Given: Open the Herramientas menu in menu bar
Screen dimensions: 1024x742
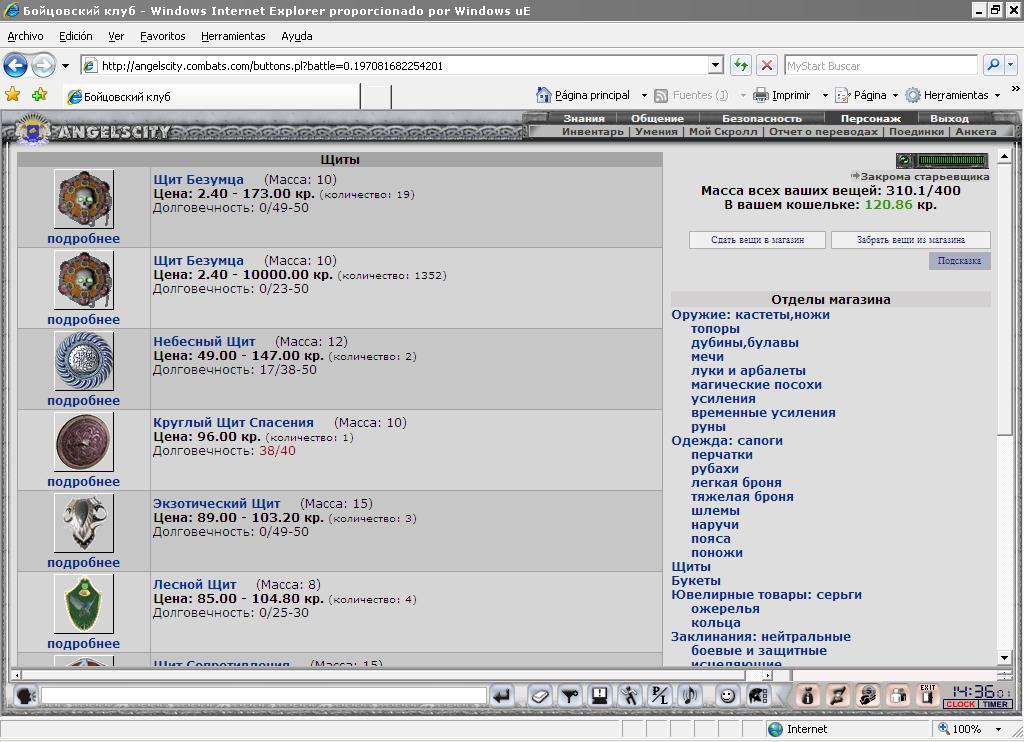Looking at the screenshot, I should [233, 37].
